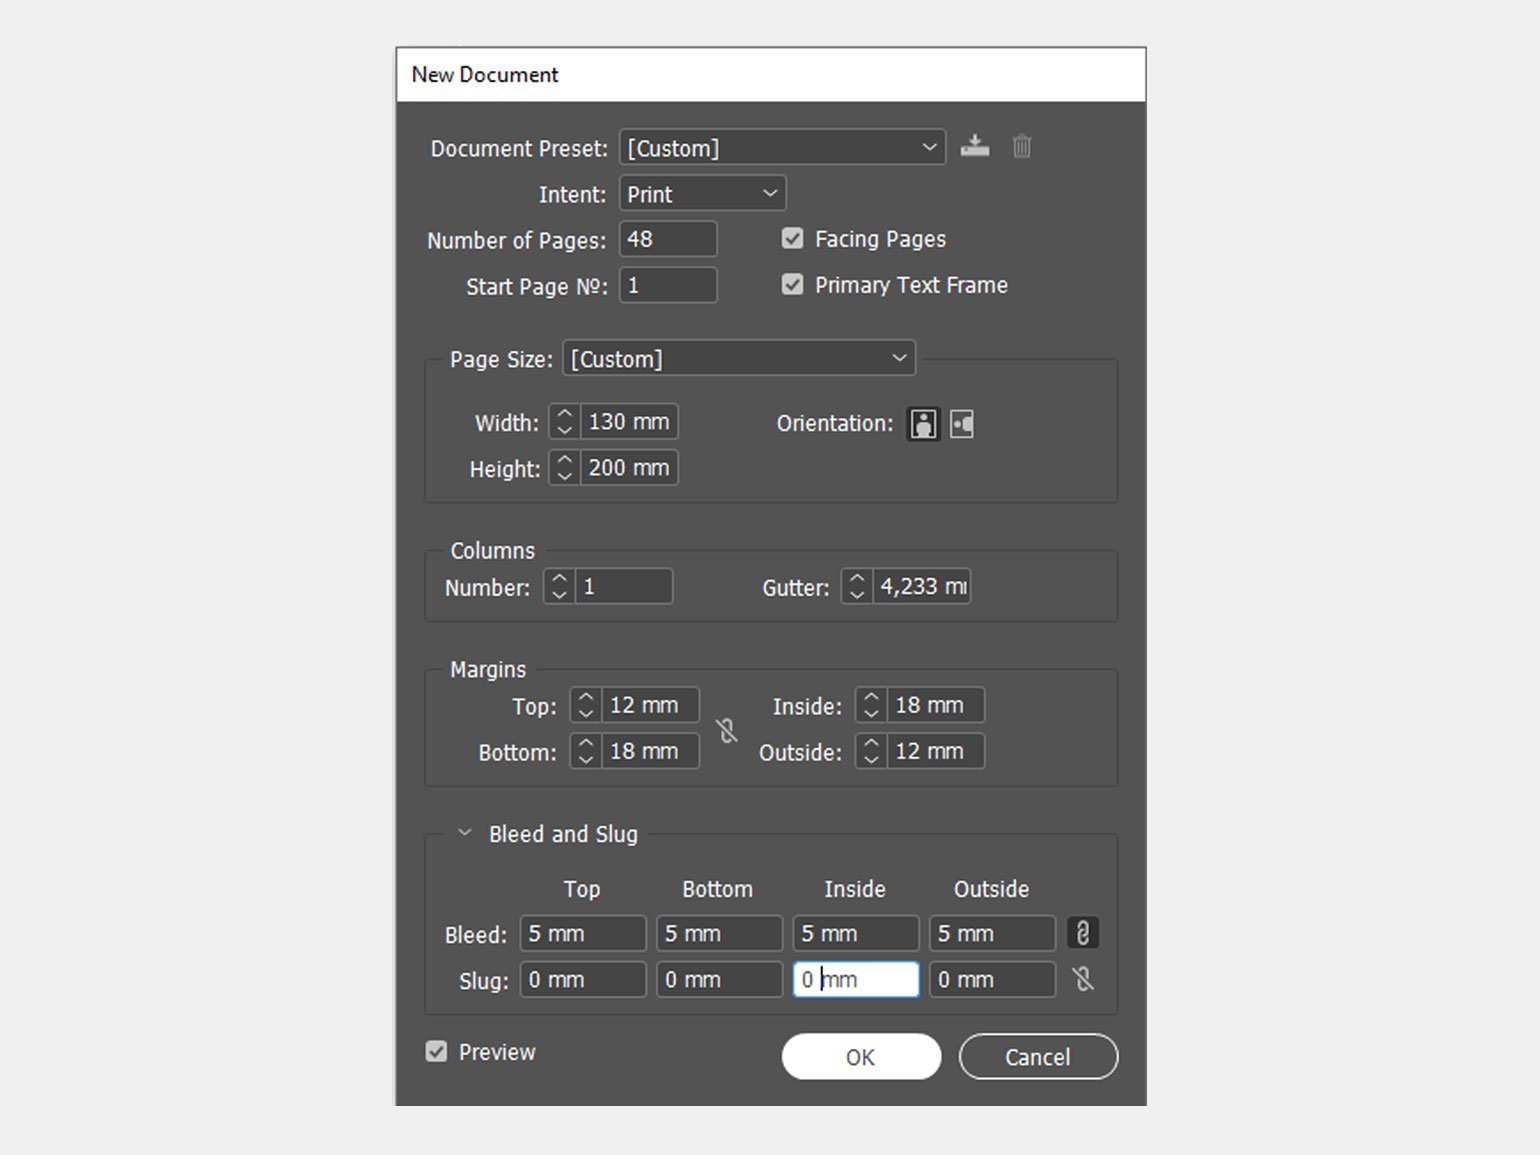1540x1155 pixels.
Task: Toggle the margins chain link icon
Action: [x=727, y=730]
